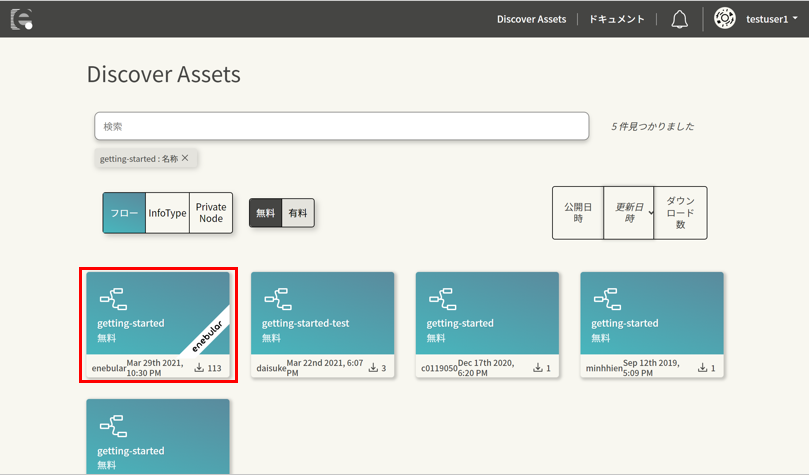
Task: Click flow icon on c0119050's card
Action: [443, 299]
